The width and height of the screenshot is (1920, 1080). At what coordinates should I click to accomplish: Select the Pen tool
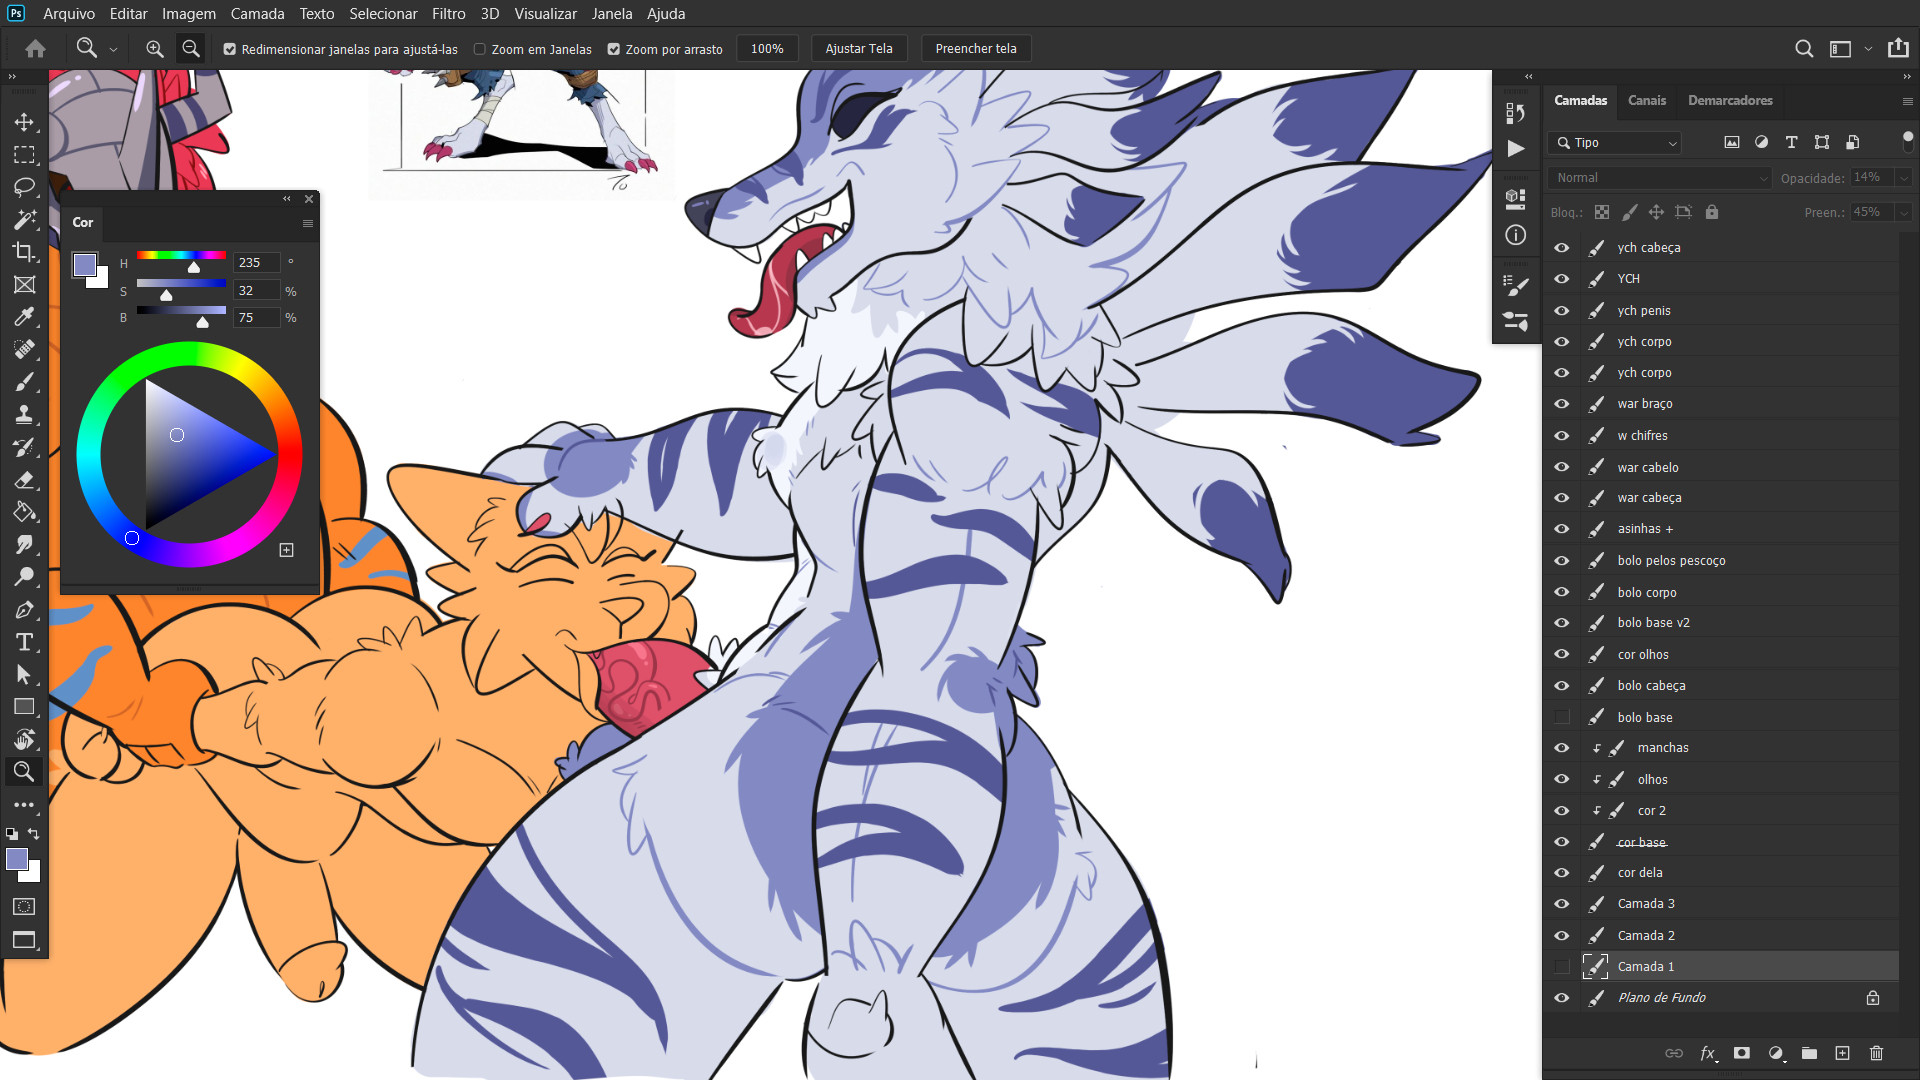point(24,609)
